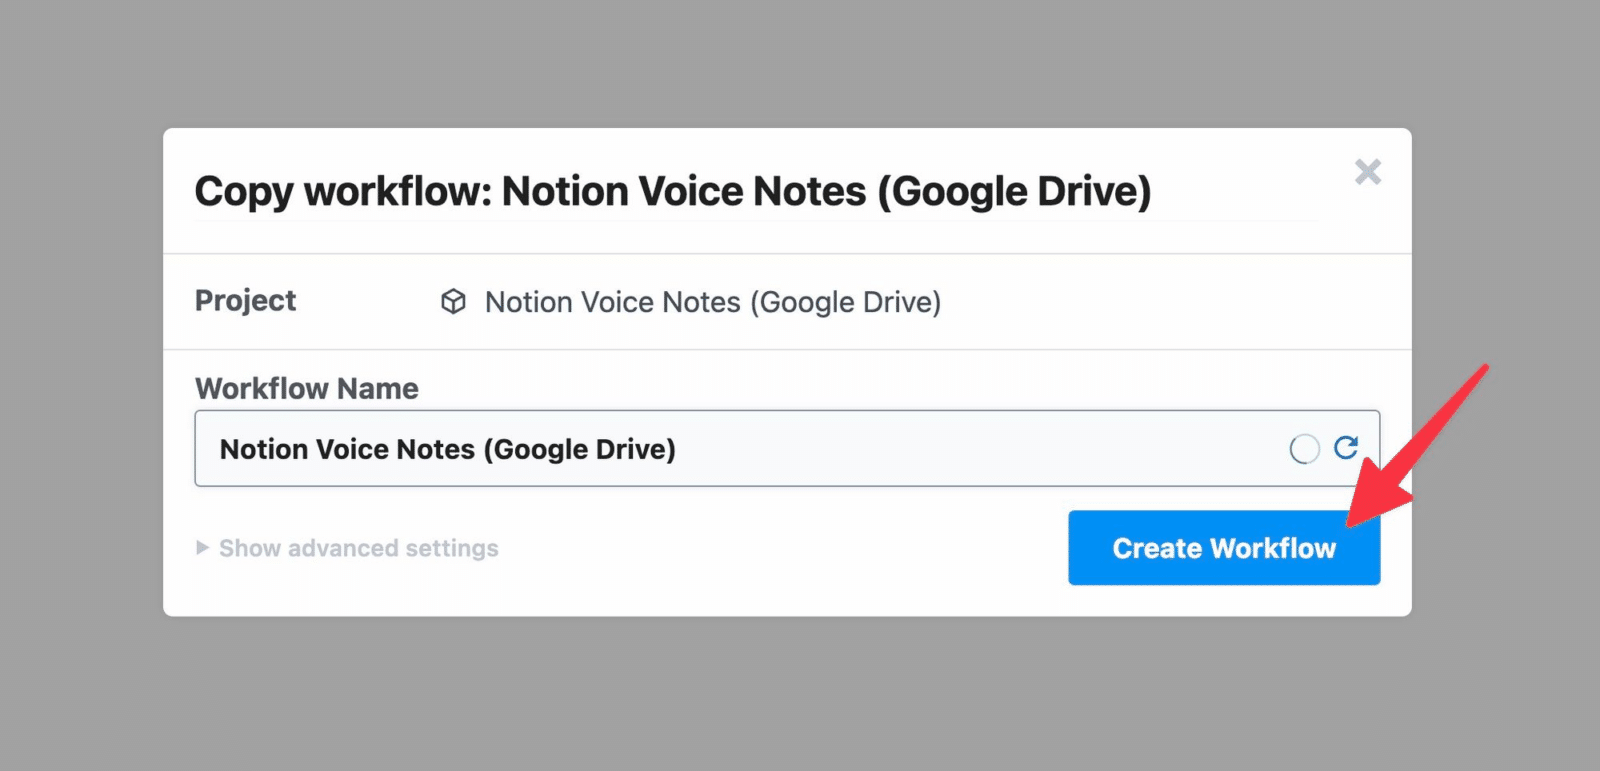Image resolution: width=1600 pixels, height=771 pixels.
Task: Create the copied workflow
Action: 1223,548
